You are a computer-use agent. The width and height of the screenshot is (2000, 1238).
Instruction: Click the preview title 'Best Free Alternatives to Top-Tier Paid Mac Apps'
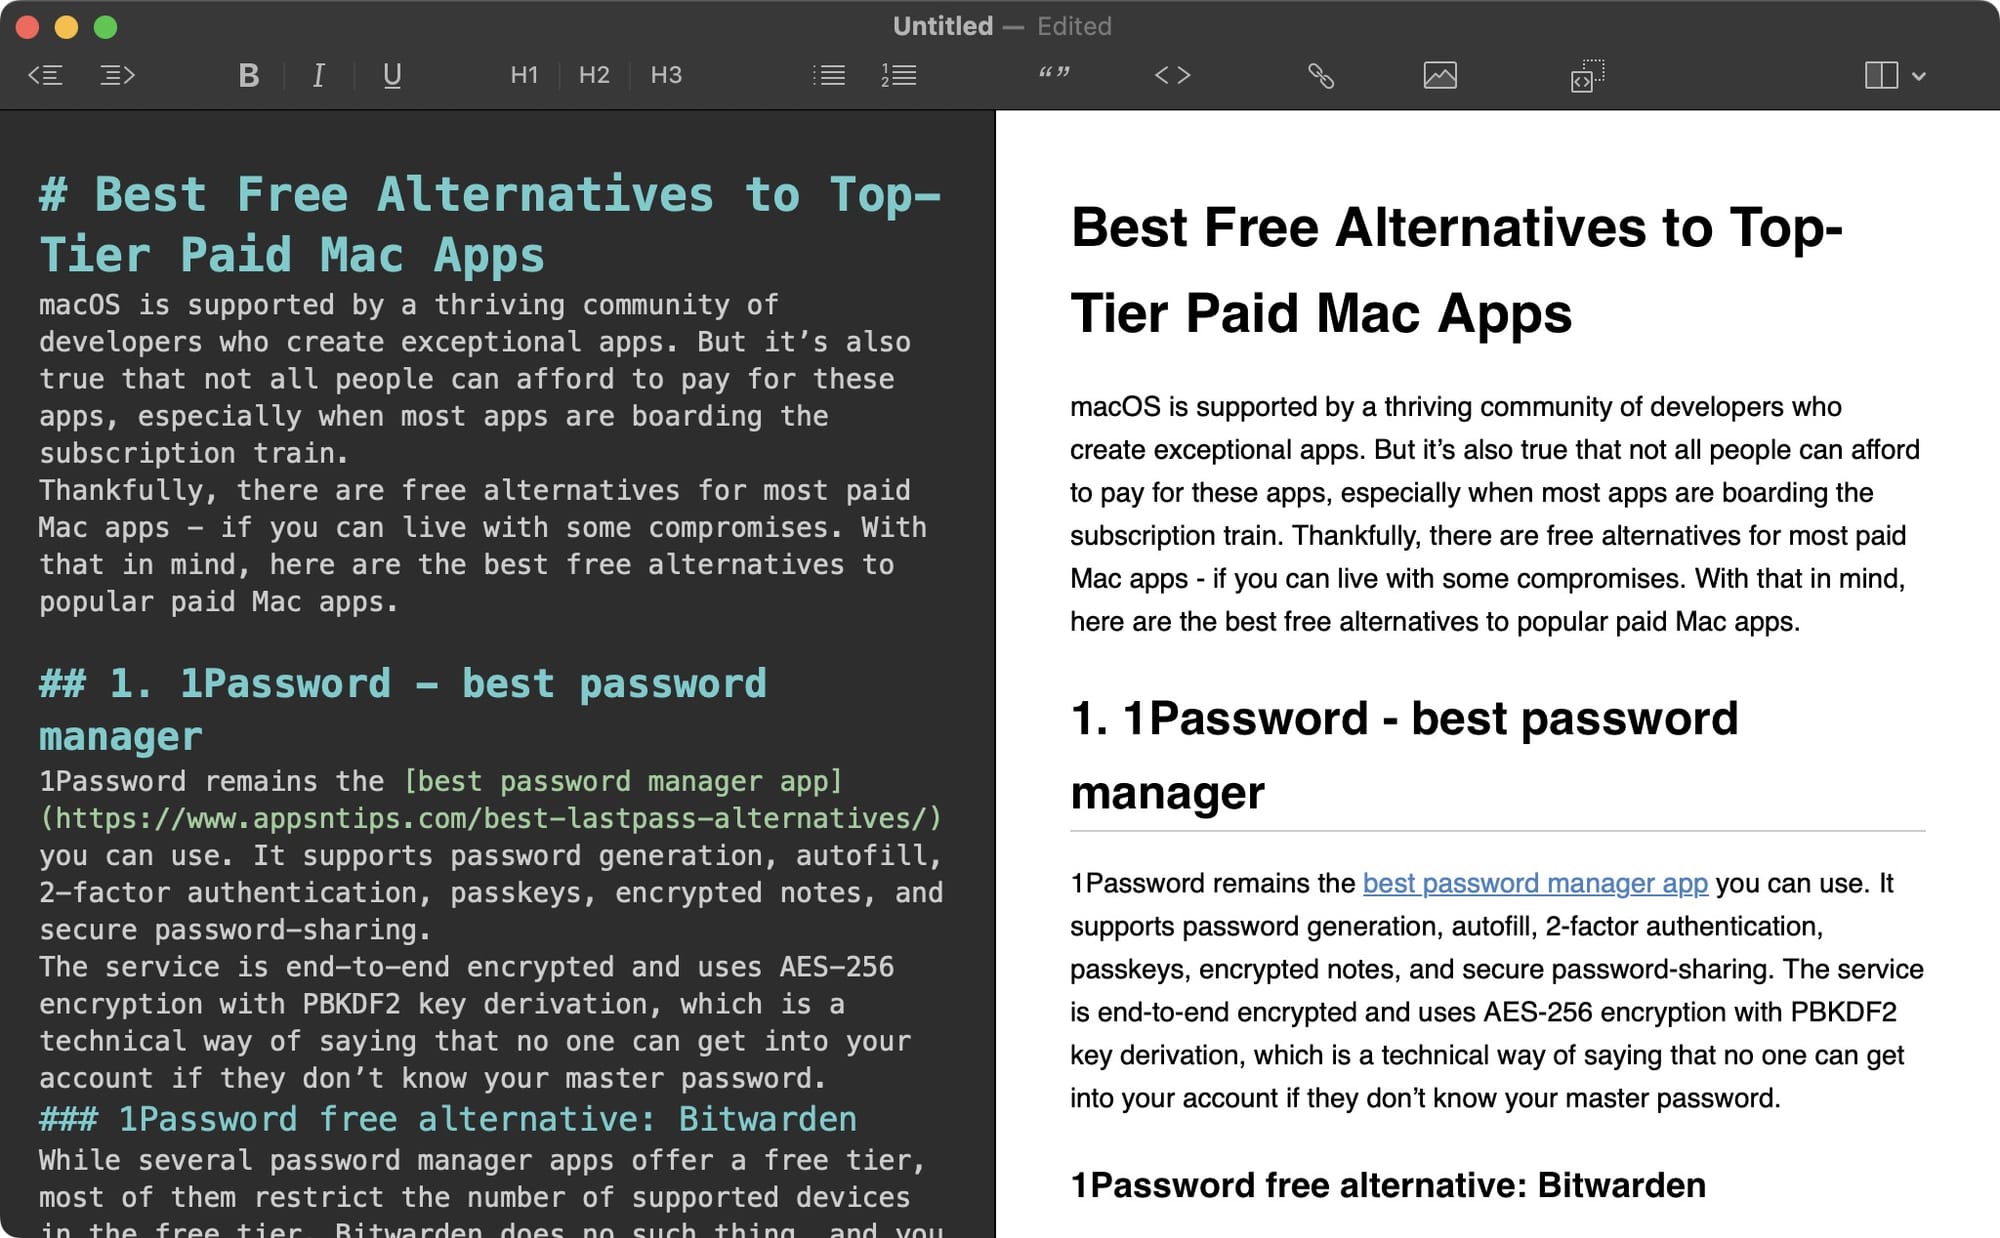click(x=1456, y=270)
